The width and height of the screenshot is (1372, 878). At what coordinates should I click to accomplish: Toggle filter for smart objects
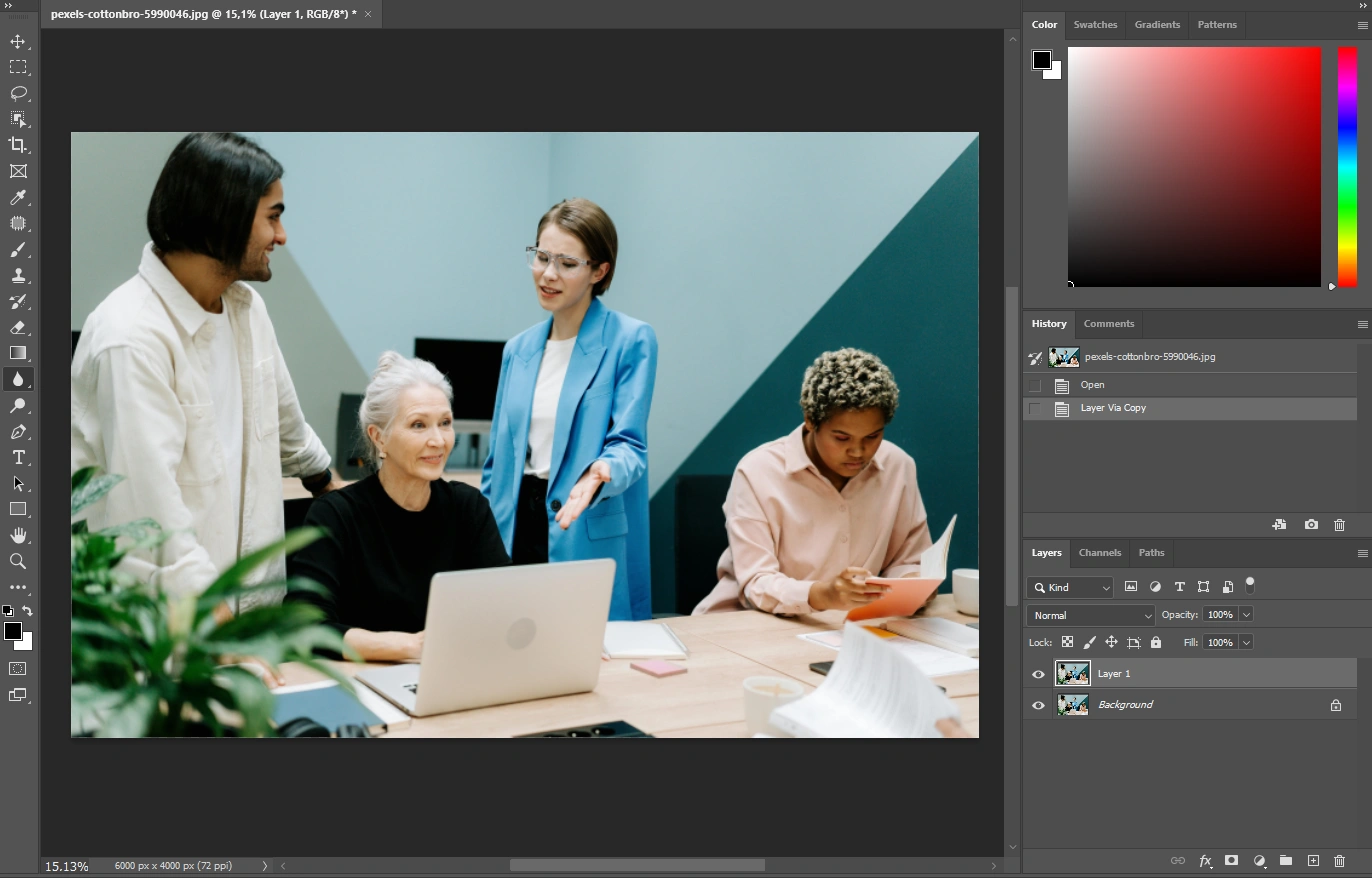pos(1227,587)
